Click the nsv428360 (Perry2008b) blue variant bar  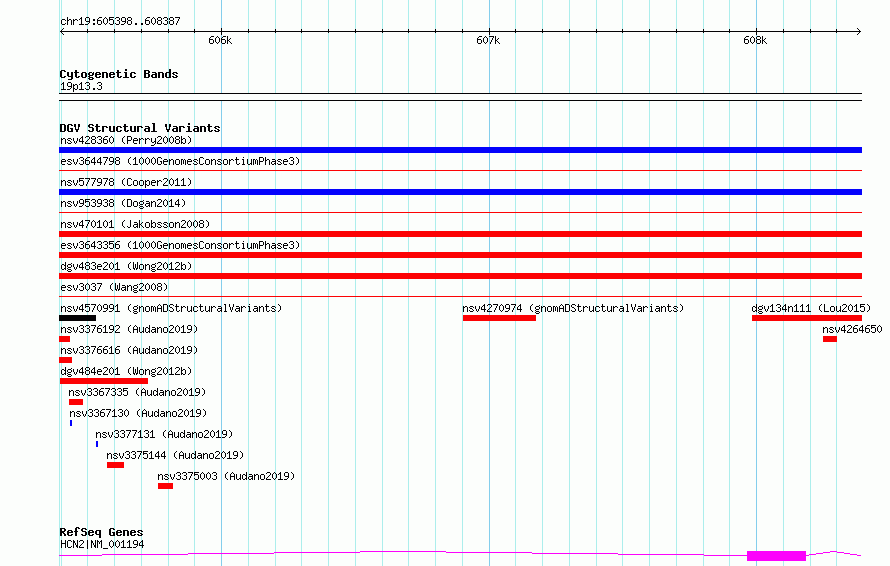tap(460, 150)
